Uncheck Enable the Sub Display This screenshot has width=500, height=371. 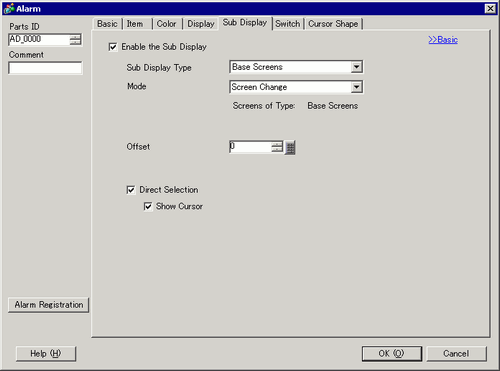click(x=113, y=47)
